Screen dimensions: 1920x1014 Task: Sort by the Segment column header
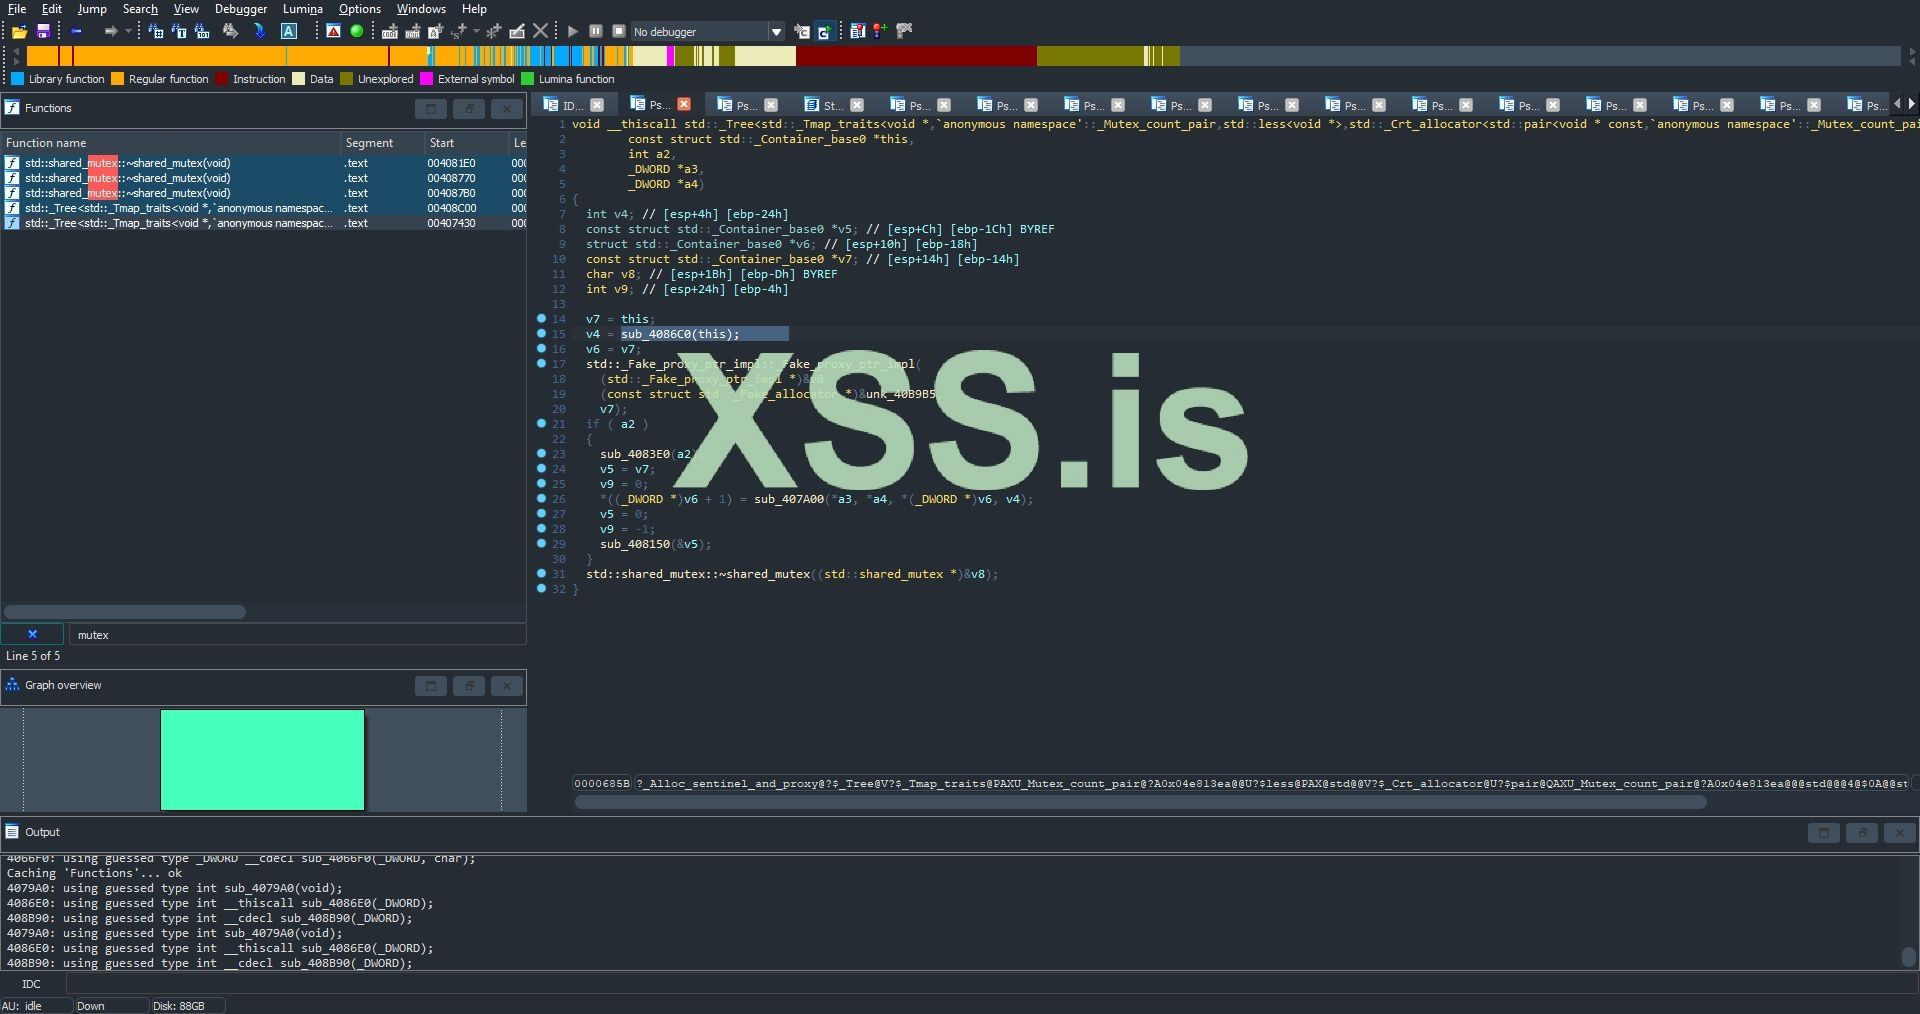(382, 143)
